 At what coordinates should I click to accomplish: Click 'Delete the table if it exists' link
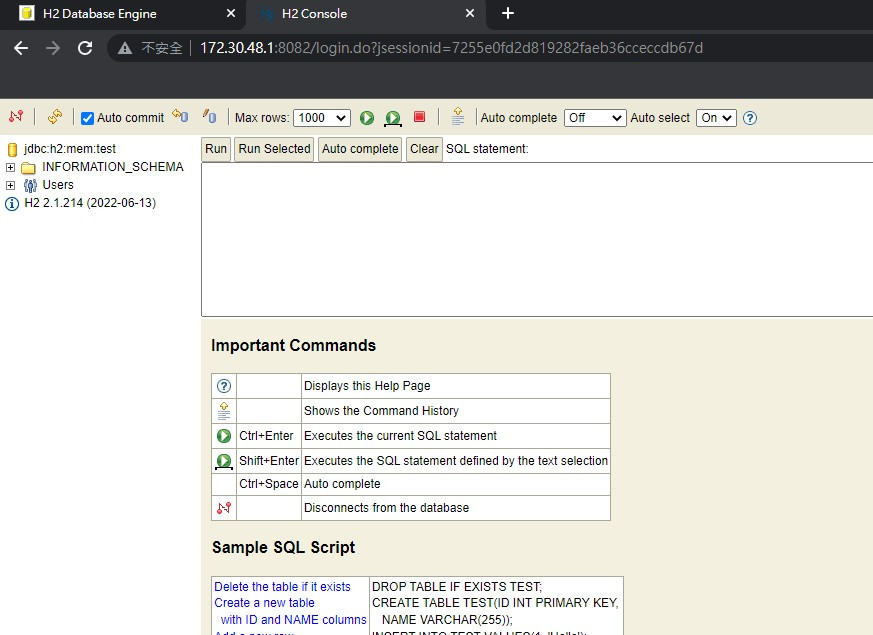tap(282, 587)
